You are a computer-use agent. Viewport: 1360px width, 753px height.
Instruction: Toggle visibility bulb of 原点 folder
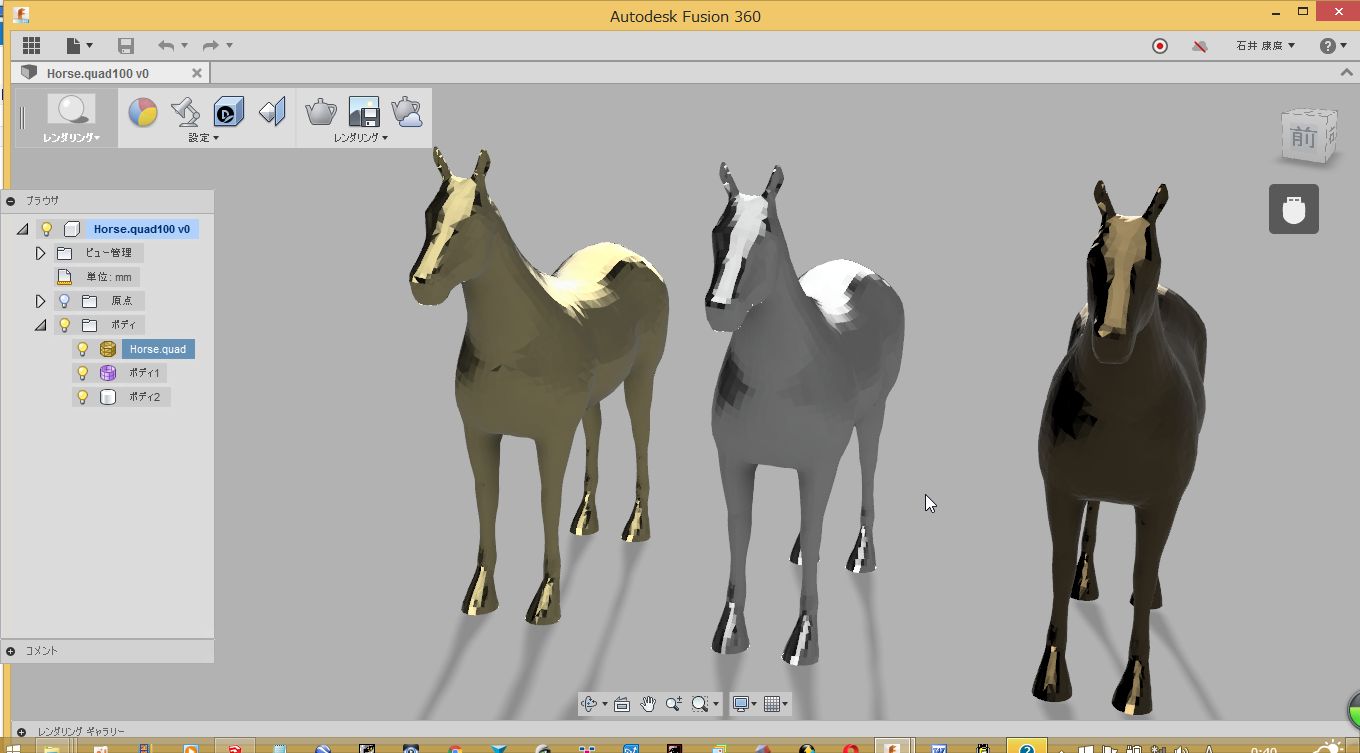(x=64, y=301)
